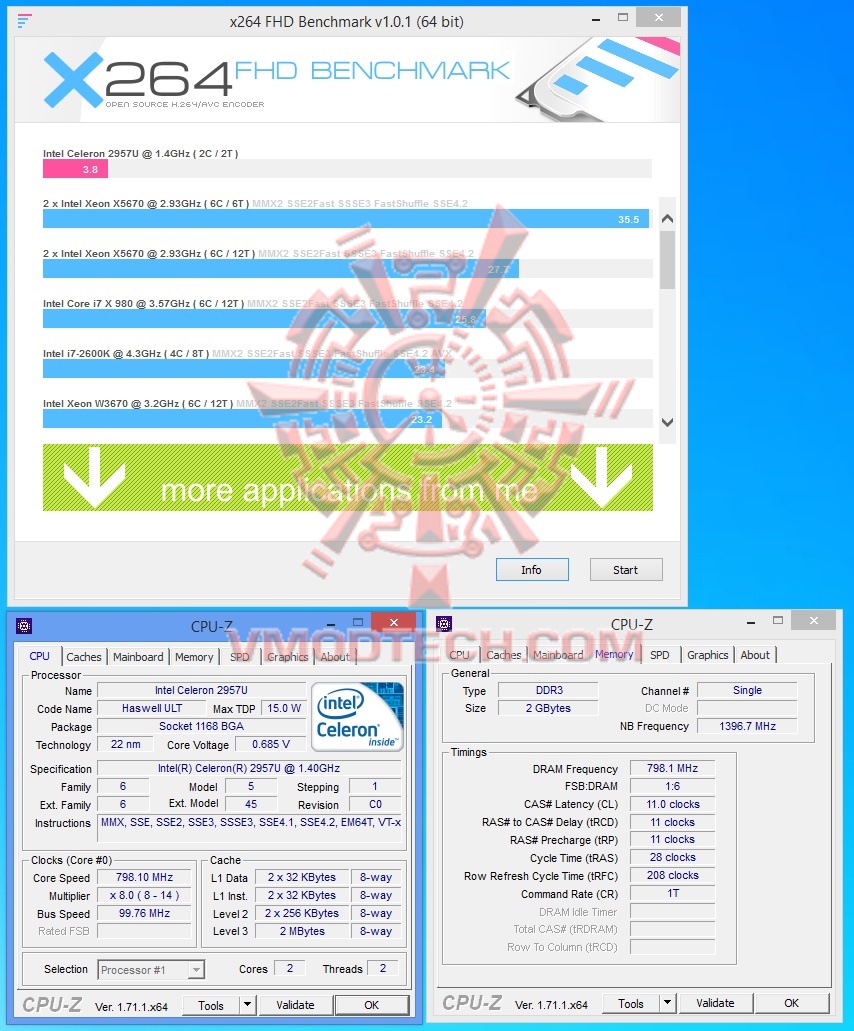Click the x264 FHD Benchmark banner logo
This screenshot has width=854, height=1031.
(x=276, y=80)
